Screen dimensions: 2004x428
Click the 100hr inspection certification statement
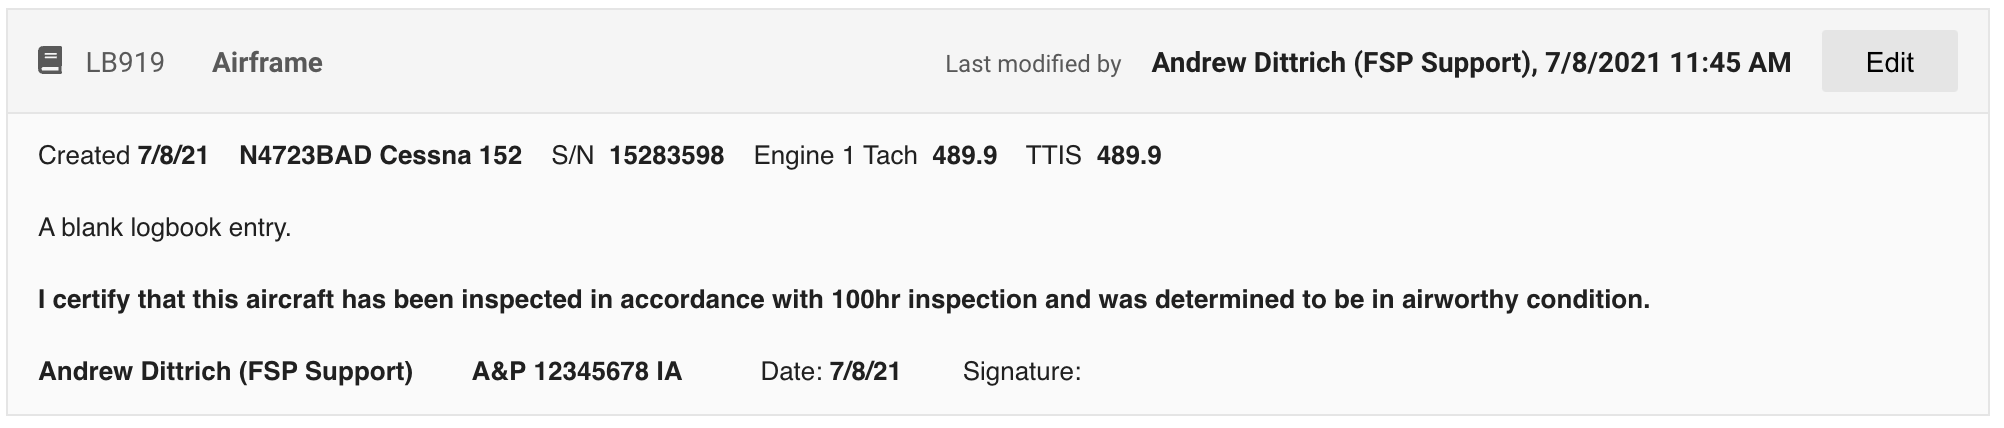click(844, 300)
